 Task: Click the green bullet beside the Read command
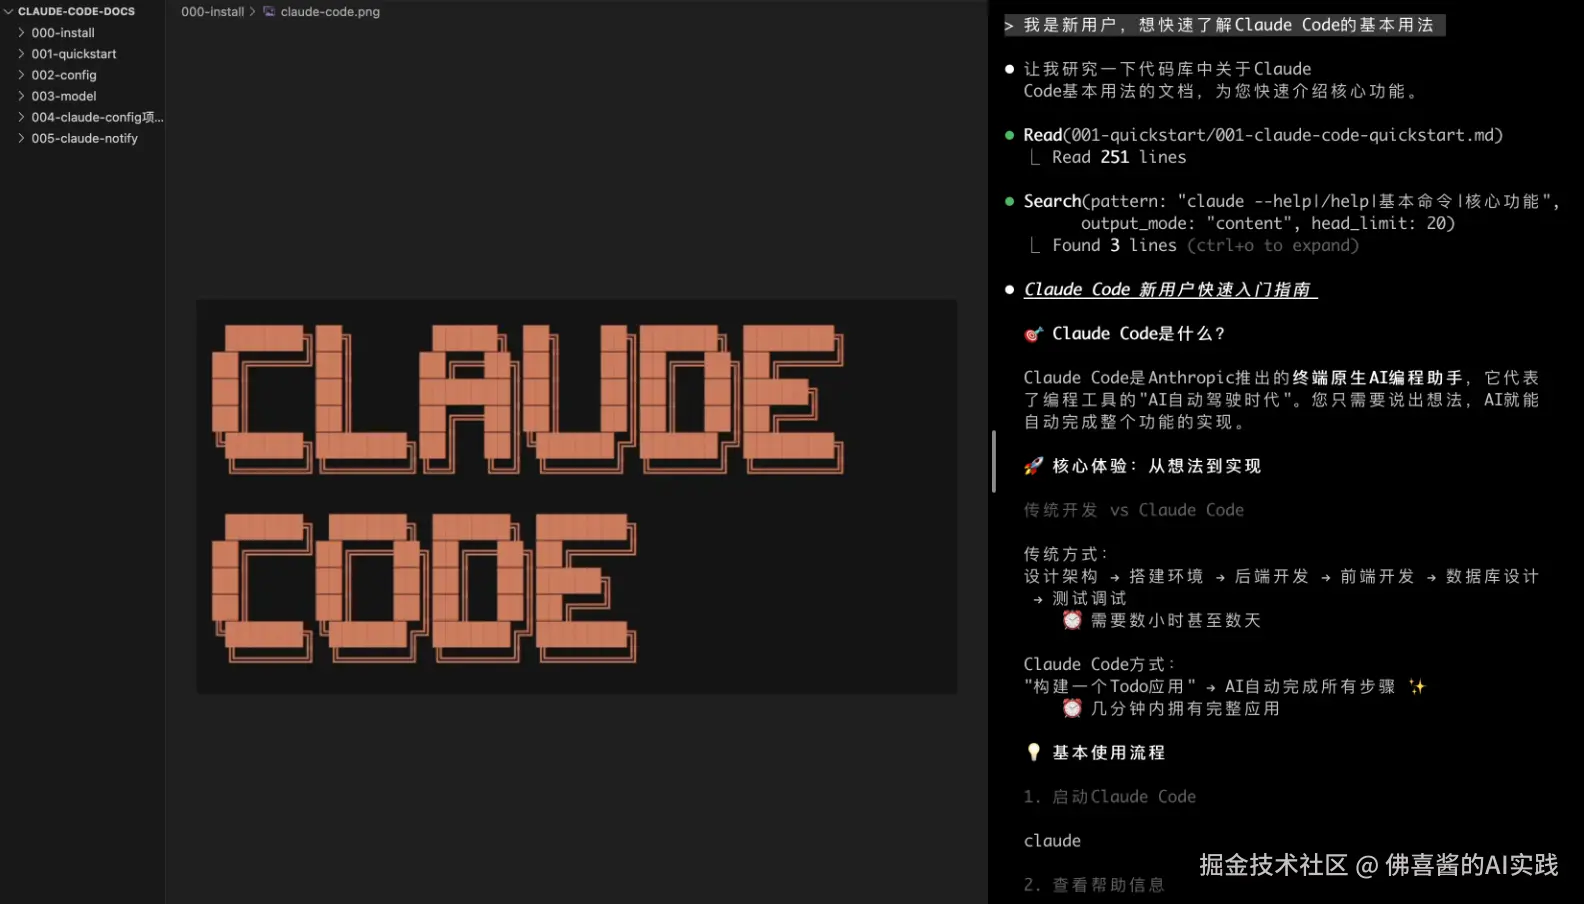tap(1009, 135)
